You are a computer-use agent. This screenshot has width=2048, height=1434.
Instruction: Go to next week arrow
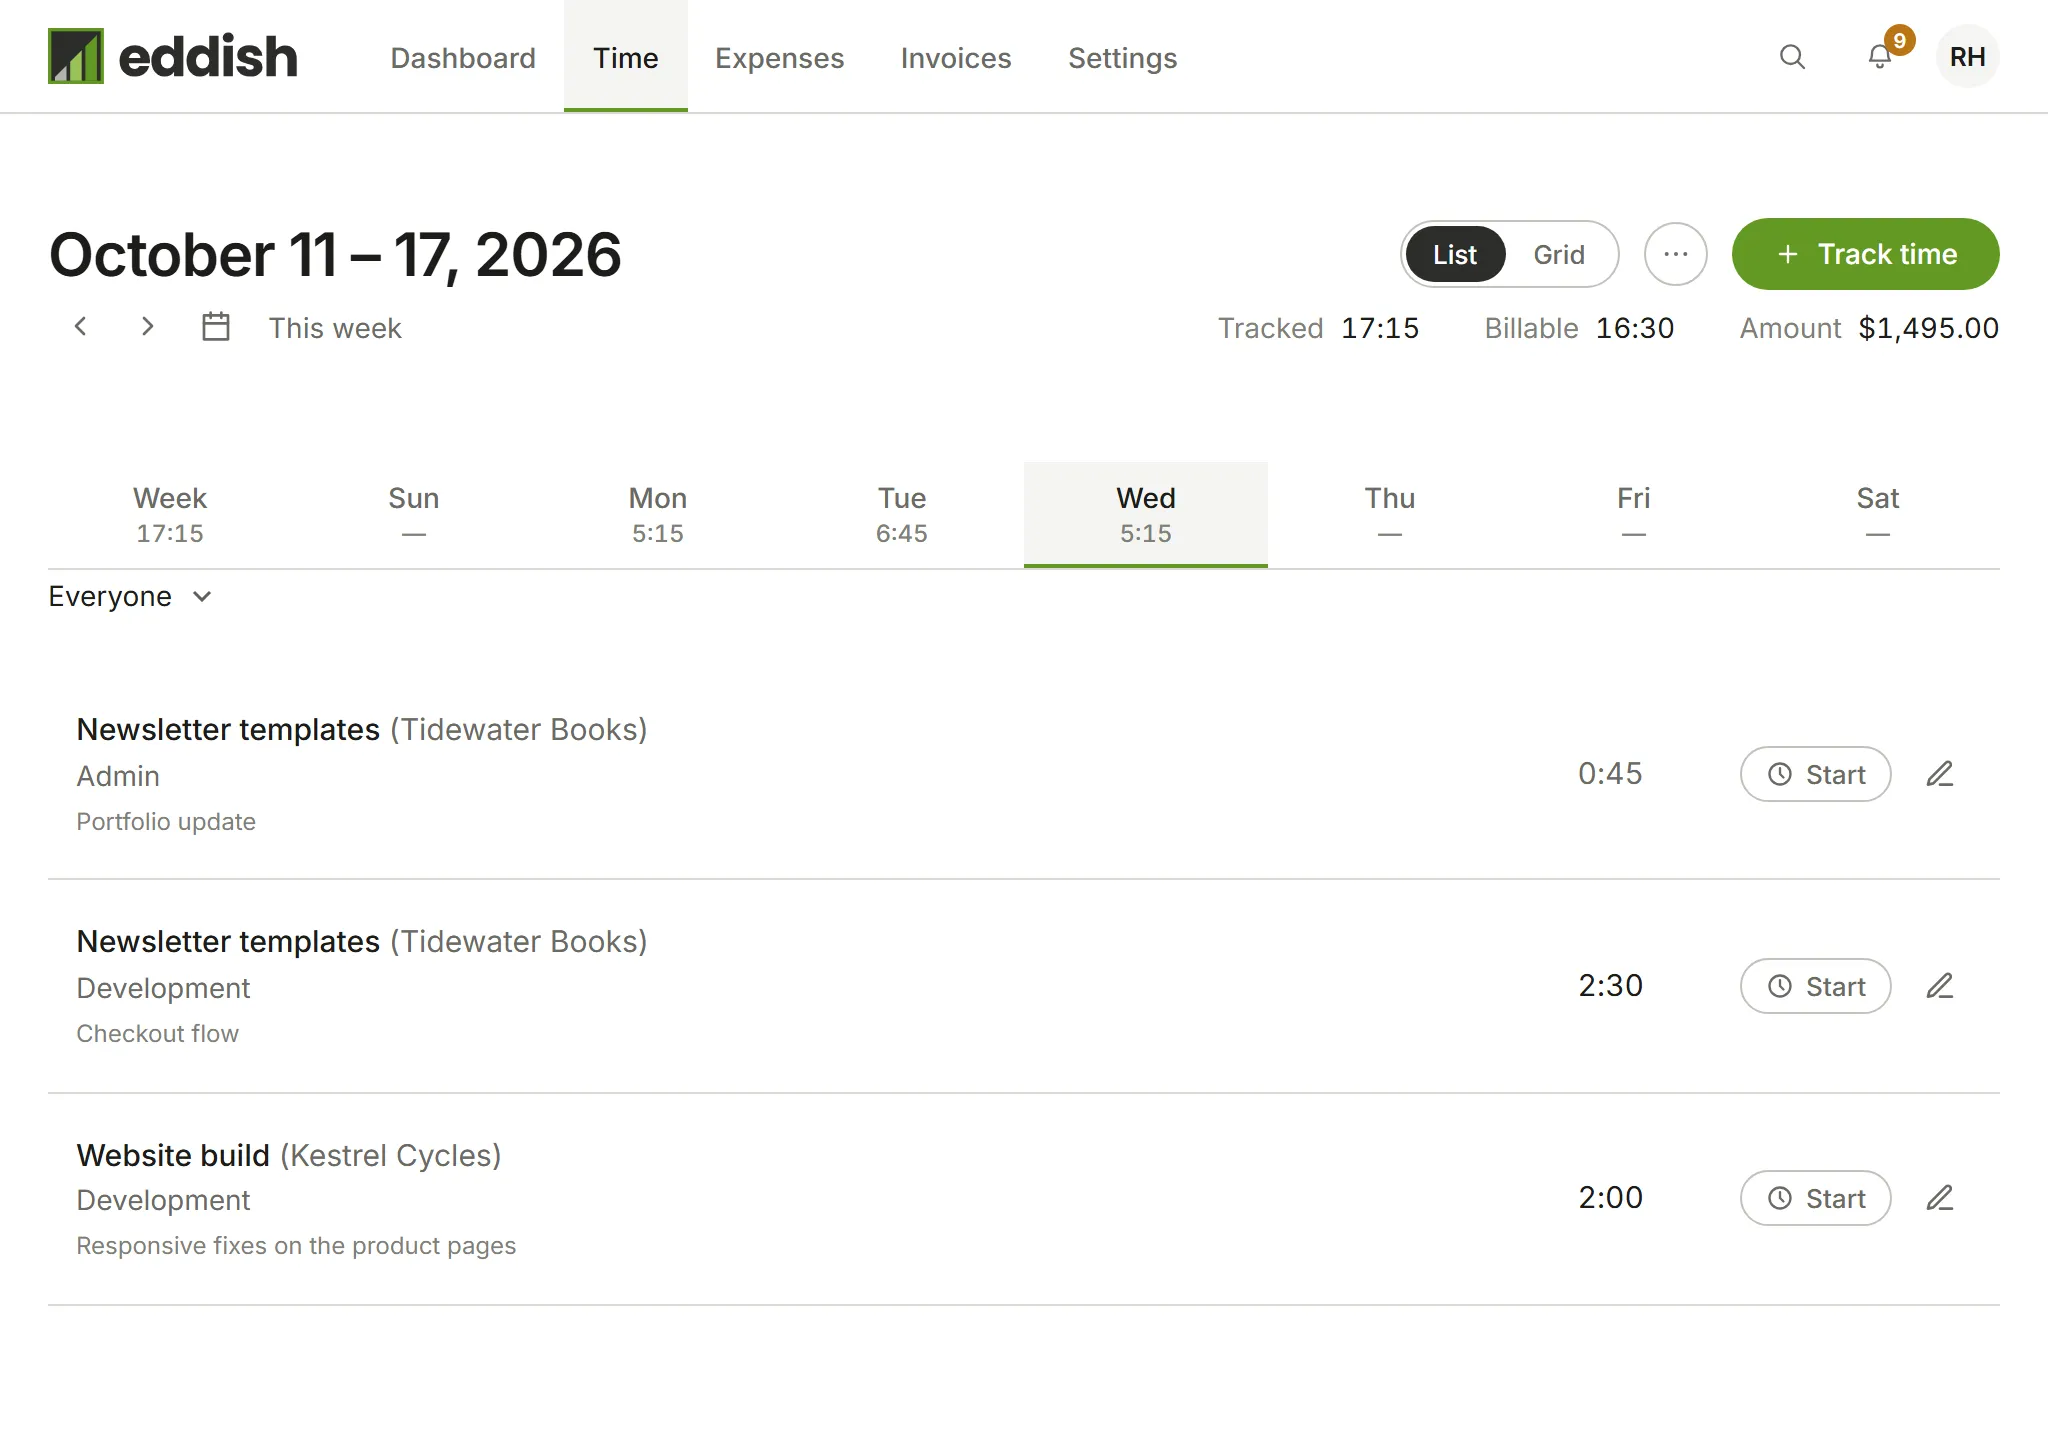(147, 326)
